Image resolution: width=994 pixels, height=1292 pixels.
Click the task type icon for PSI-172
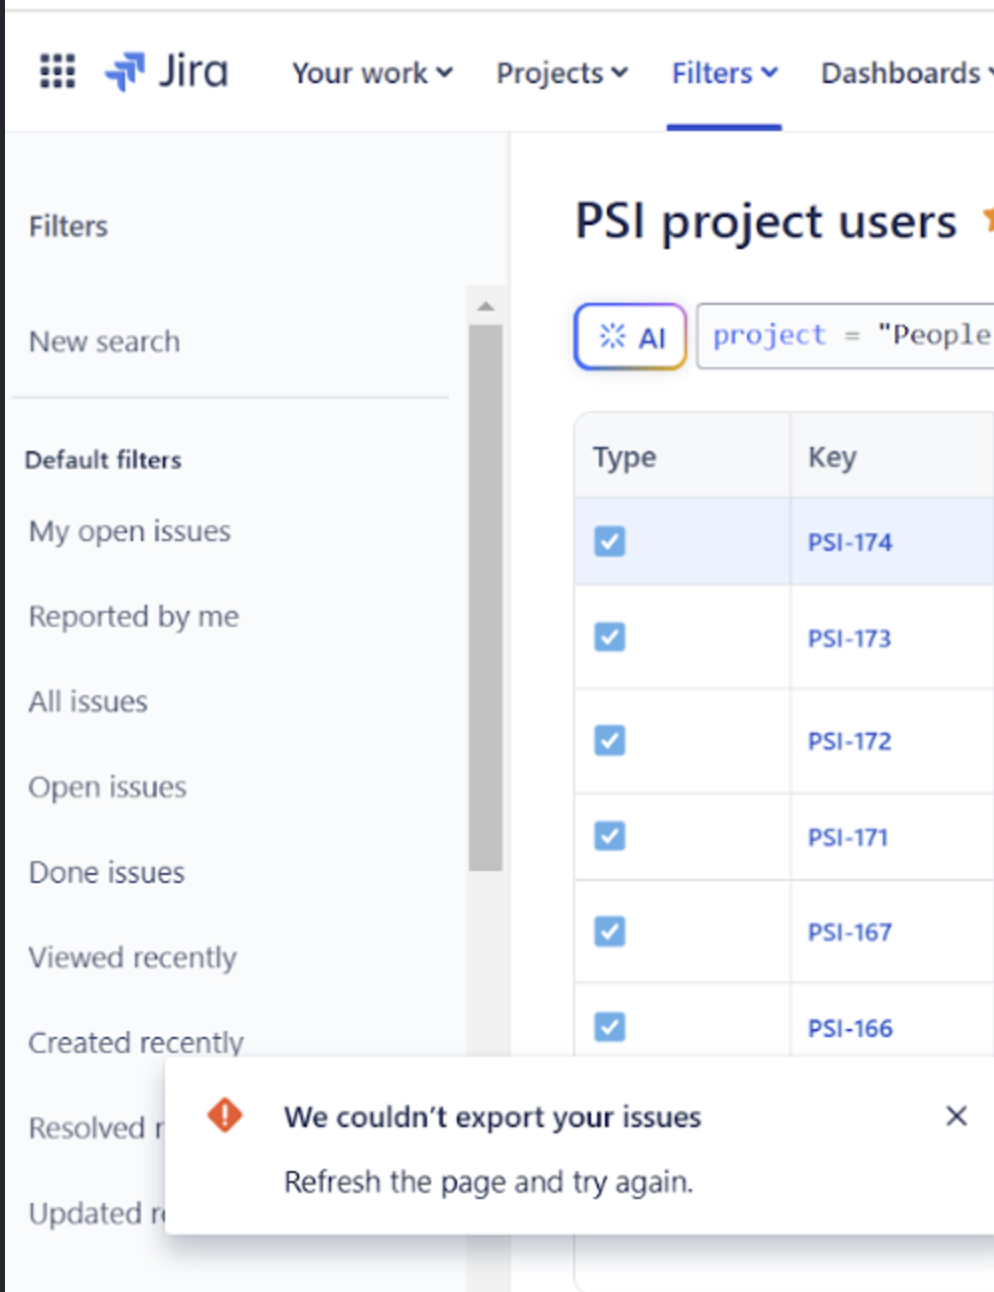610,741
